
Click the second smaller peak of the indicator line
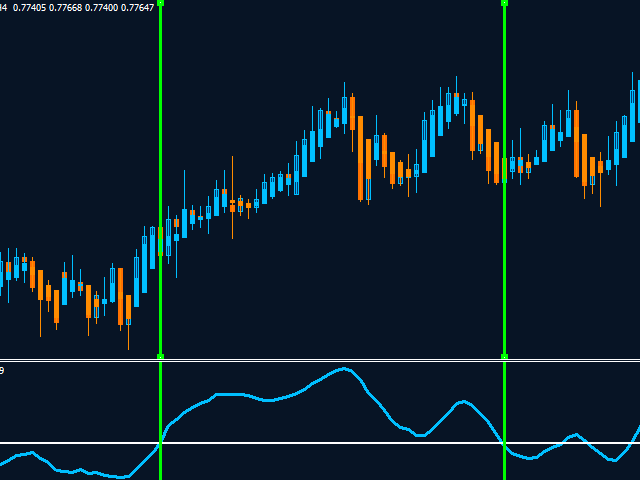tap(462, 402)
